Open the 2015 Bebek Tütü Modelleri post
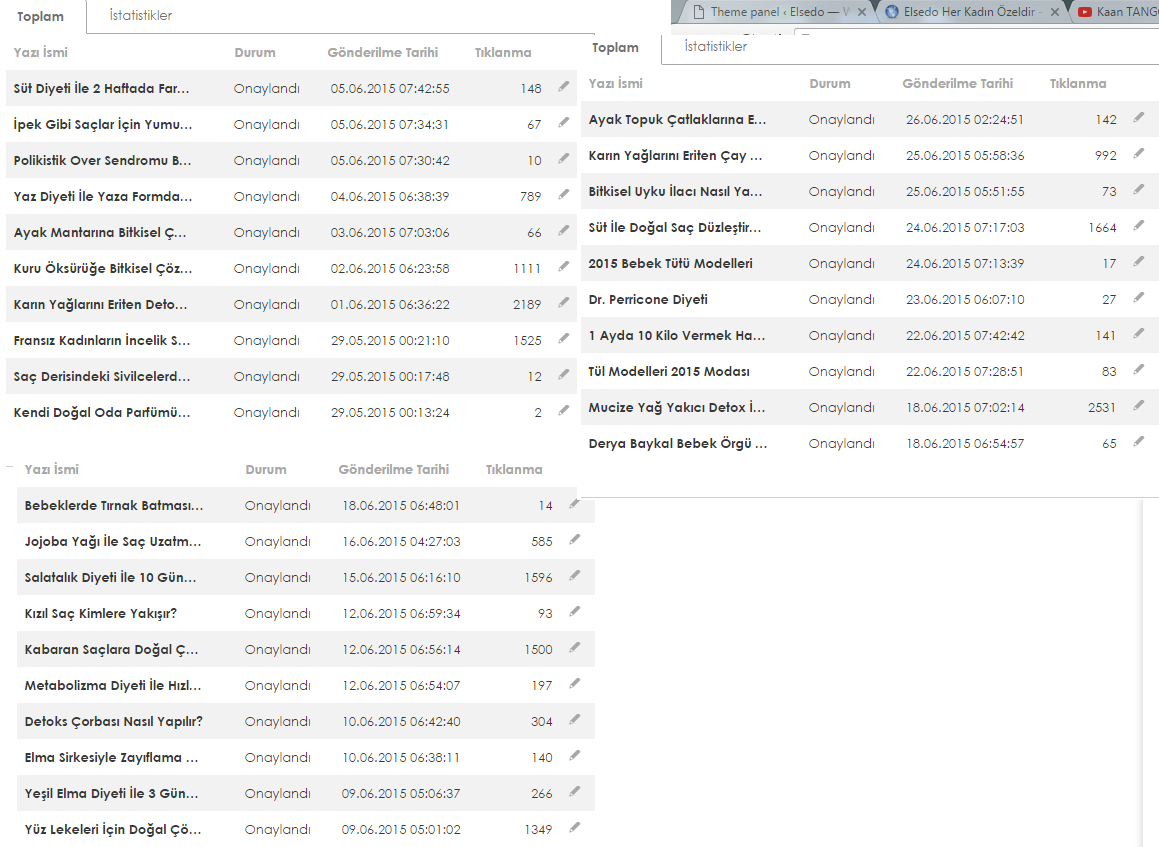Viewport: 1159px width, 847px height. pyautogui.click(x=670, y=263)
